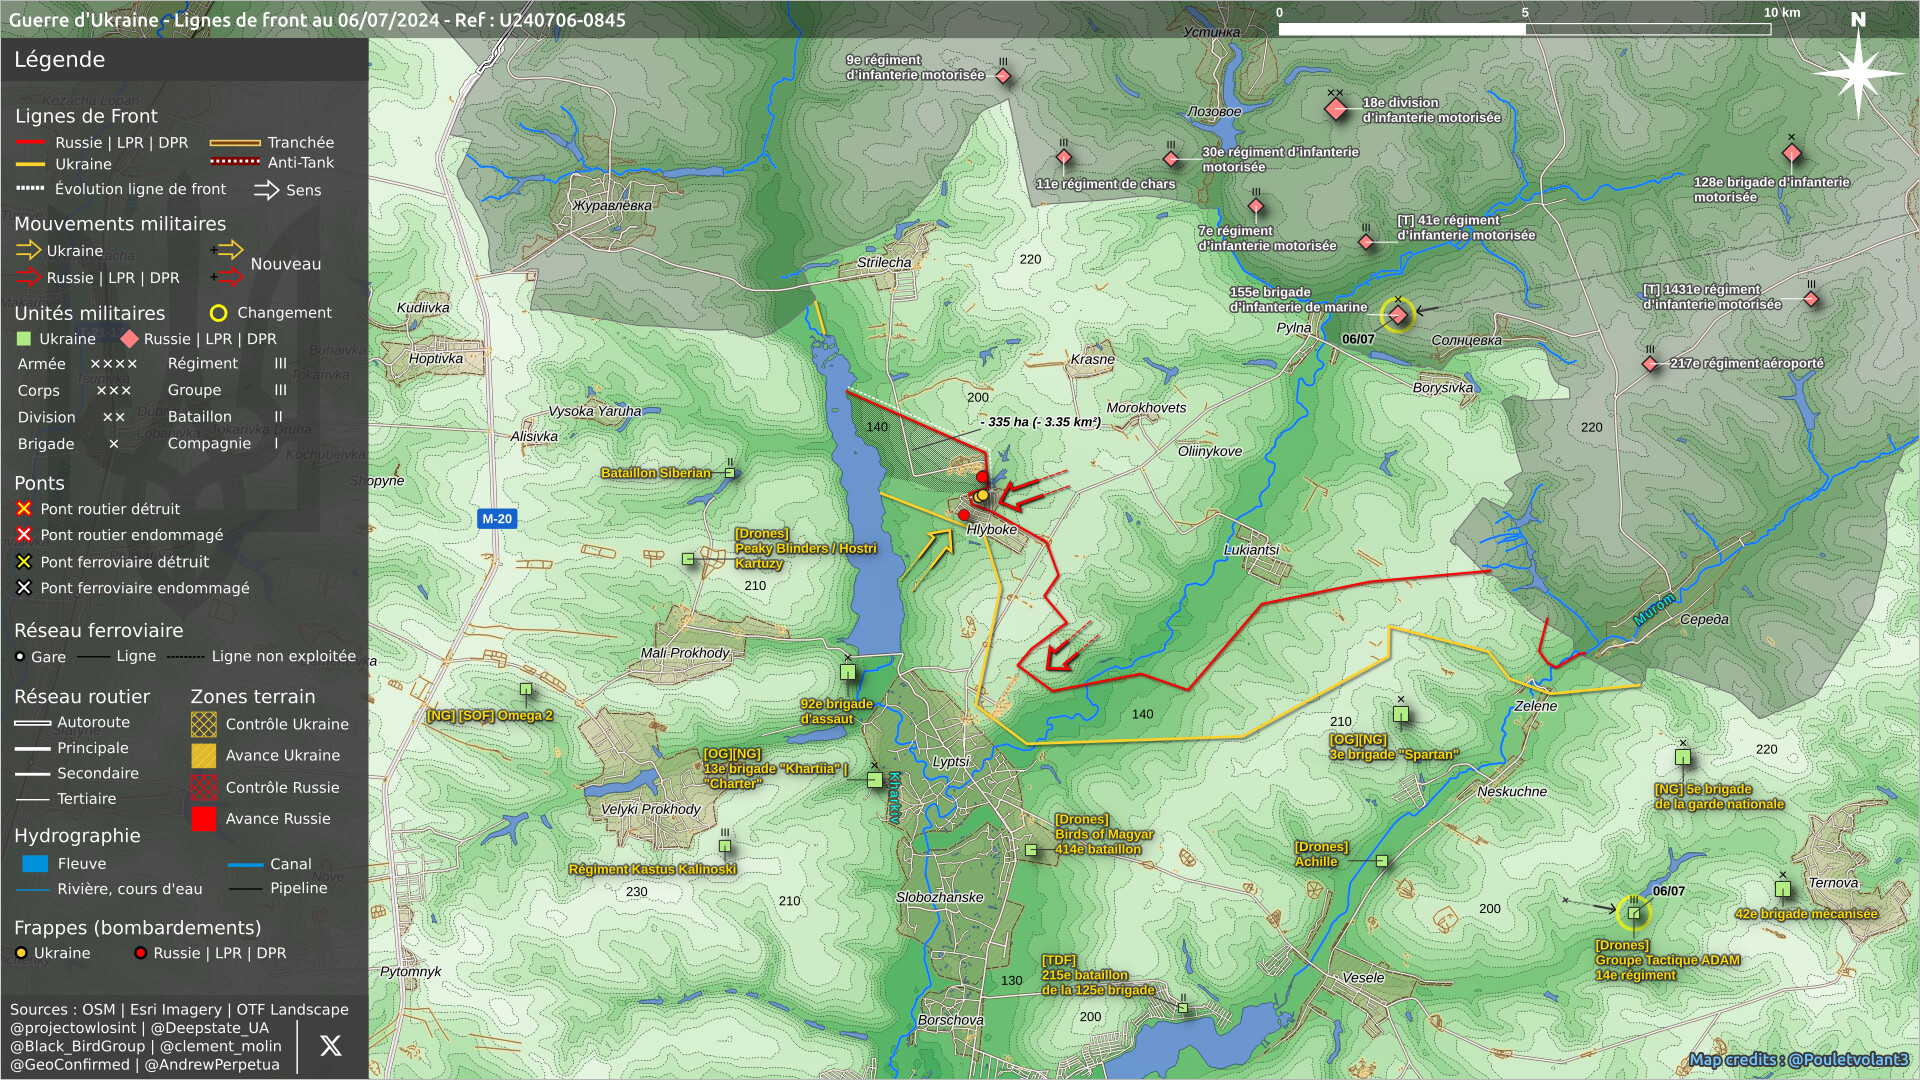Click the 92e brigade d'assaut unit square
1920x1080 pixels.
848,673
